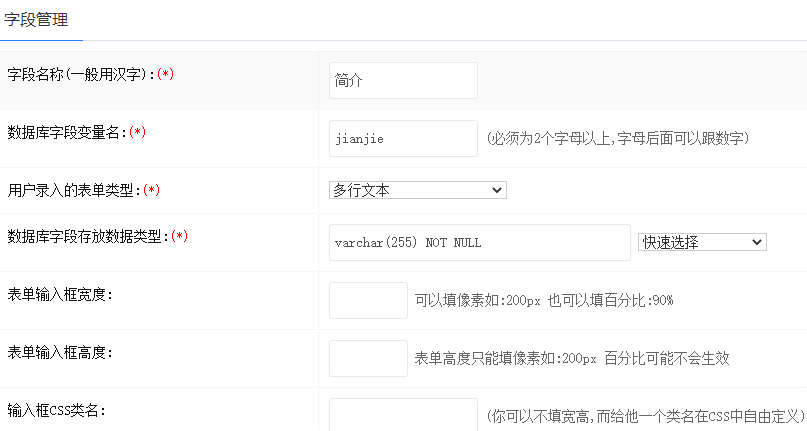Click the 表单输入框高度 empty input box
This screenshot has height=431, width=807.
pos(368,358)
